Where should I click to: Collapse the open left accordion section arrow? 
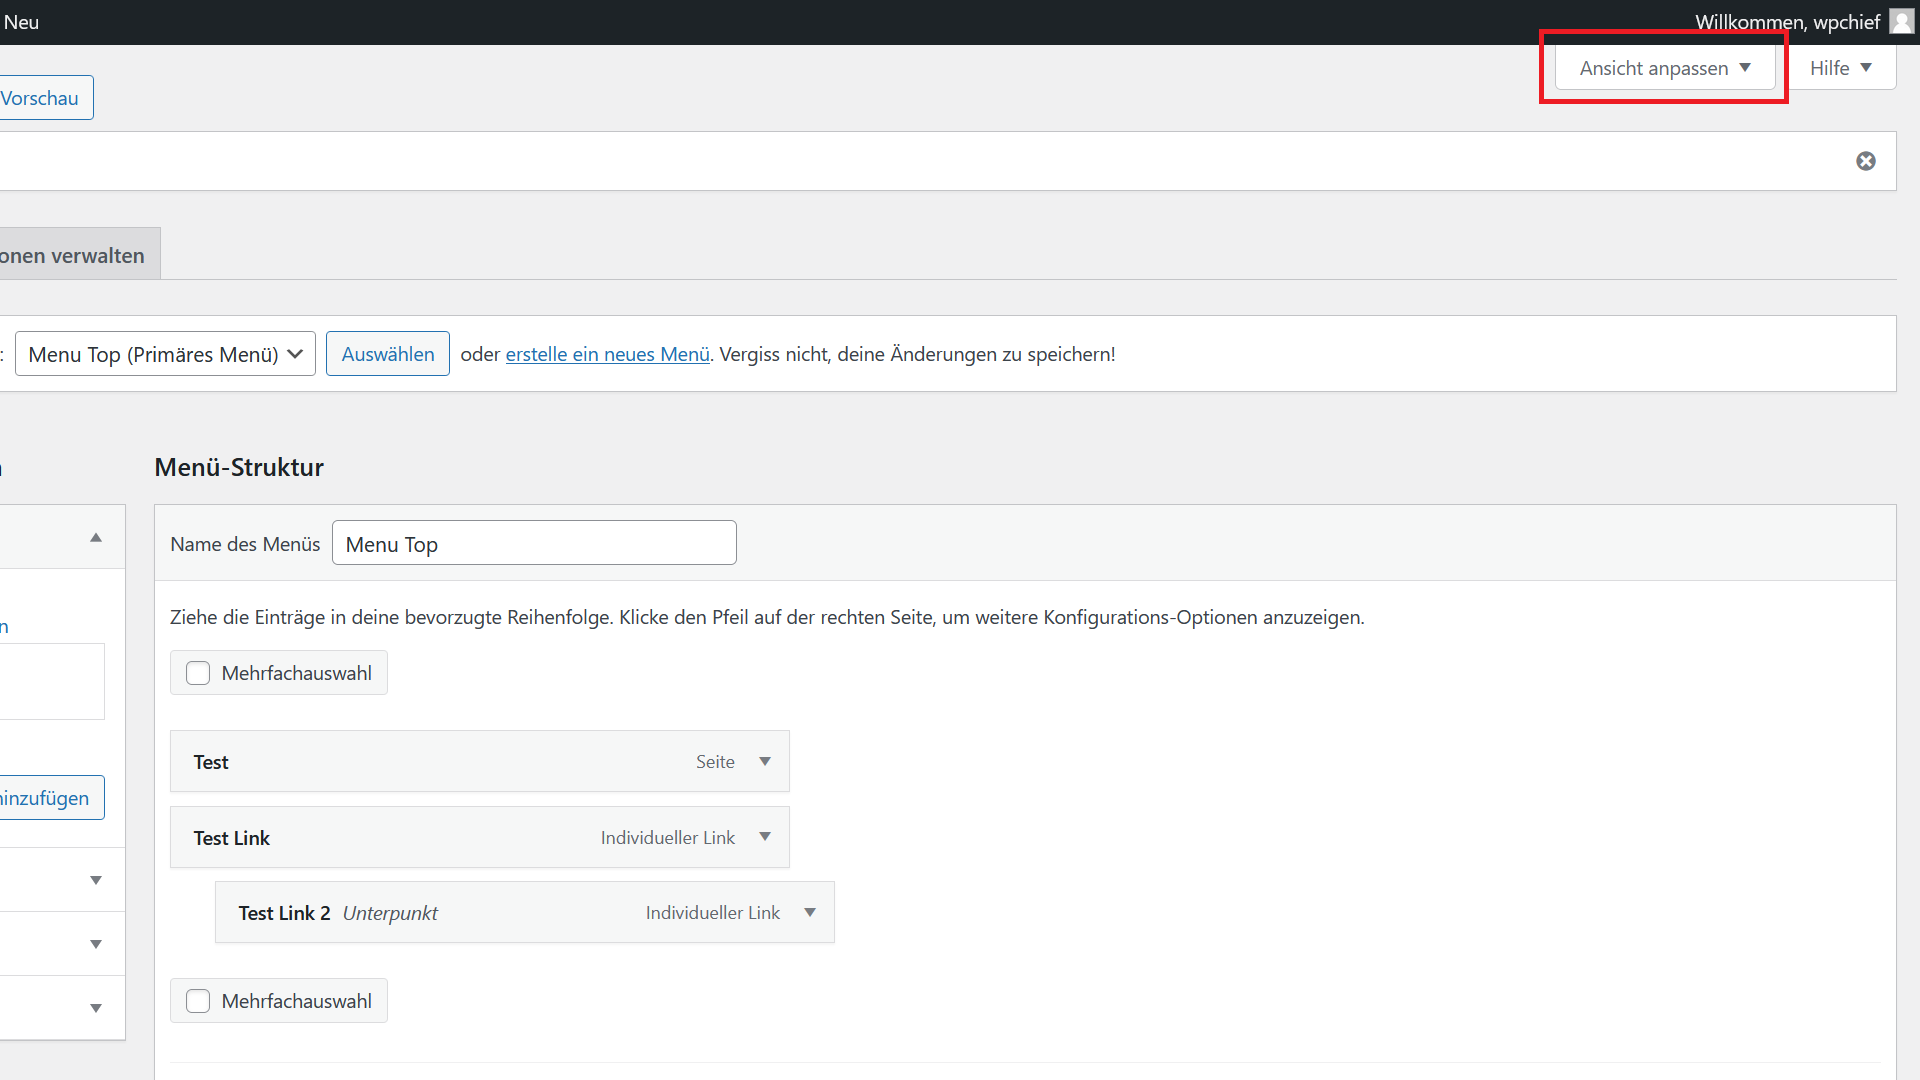point(96,538)
